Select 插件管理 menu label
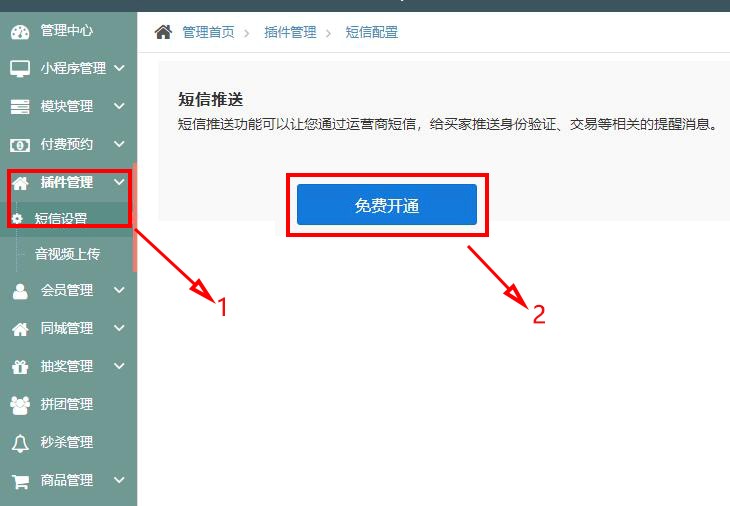Screen dimensions: 730x506 coord(67,182)
